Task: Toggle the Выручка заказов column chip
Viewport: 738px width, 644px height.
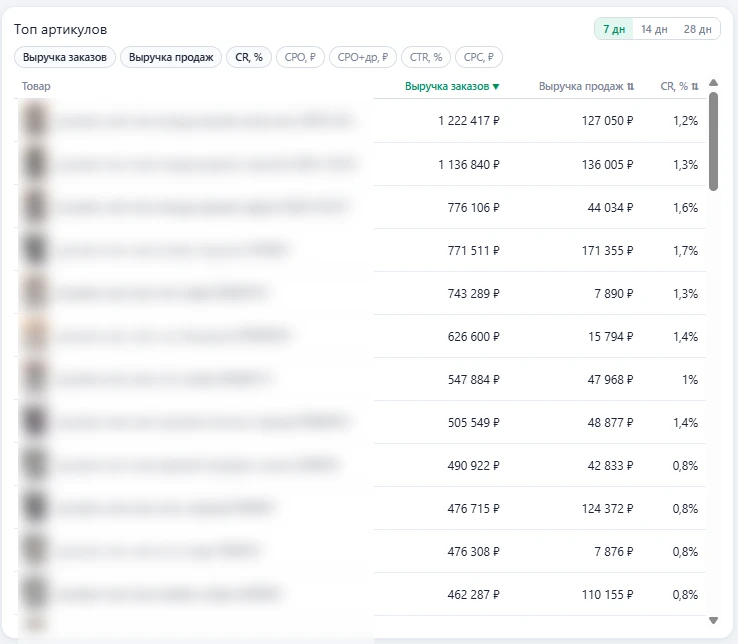Action: coord(65,57)
